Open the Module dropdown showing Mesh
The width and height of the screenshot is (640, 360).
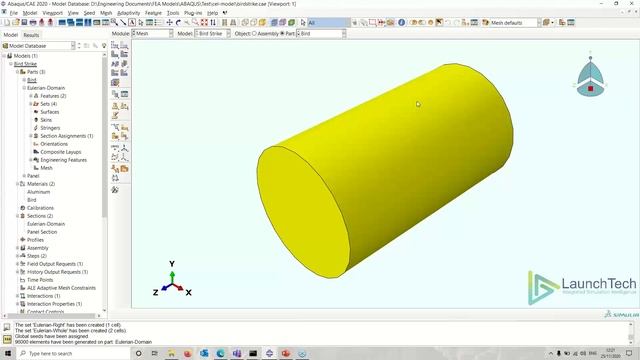click(152, 33)
